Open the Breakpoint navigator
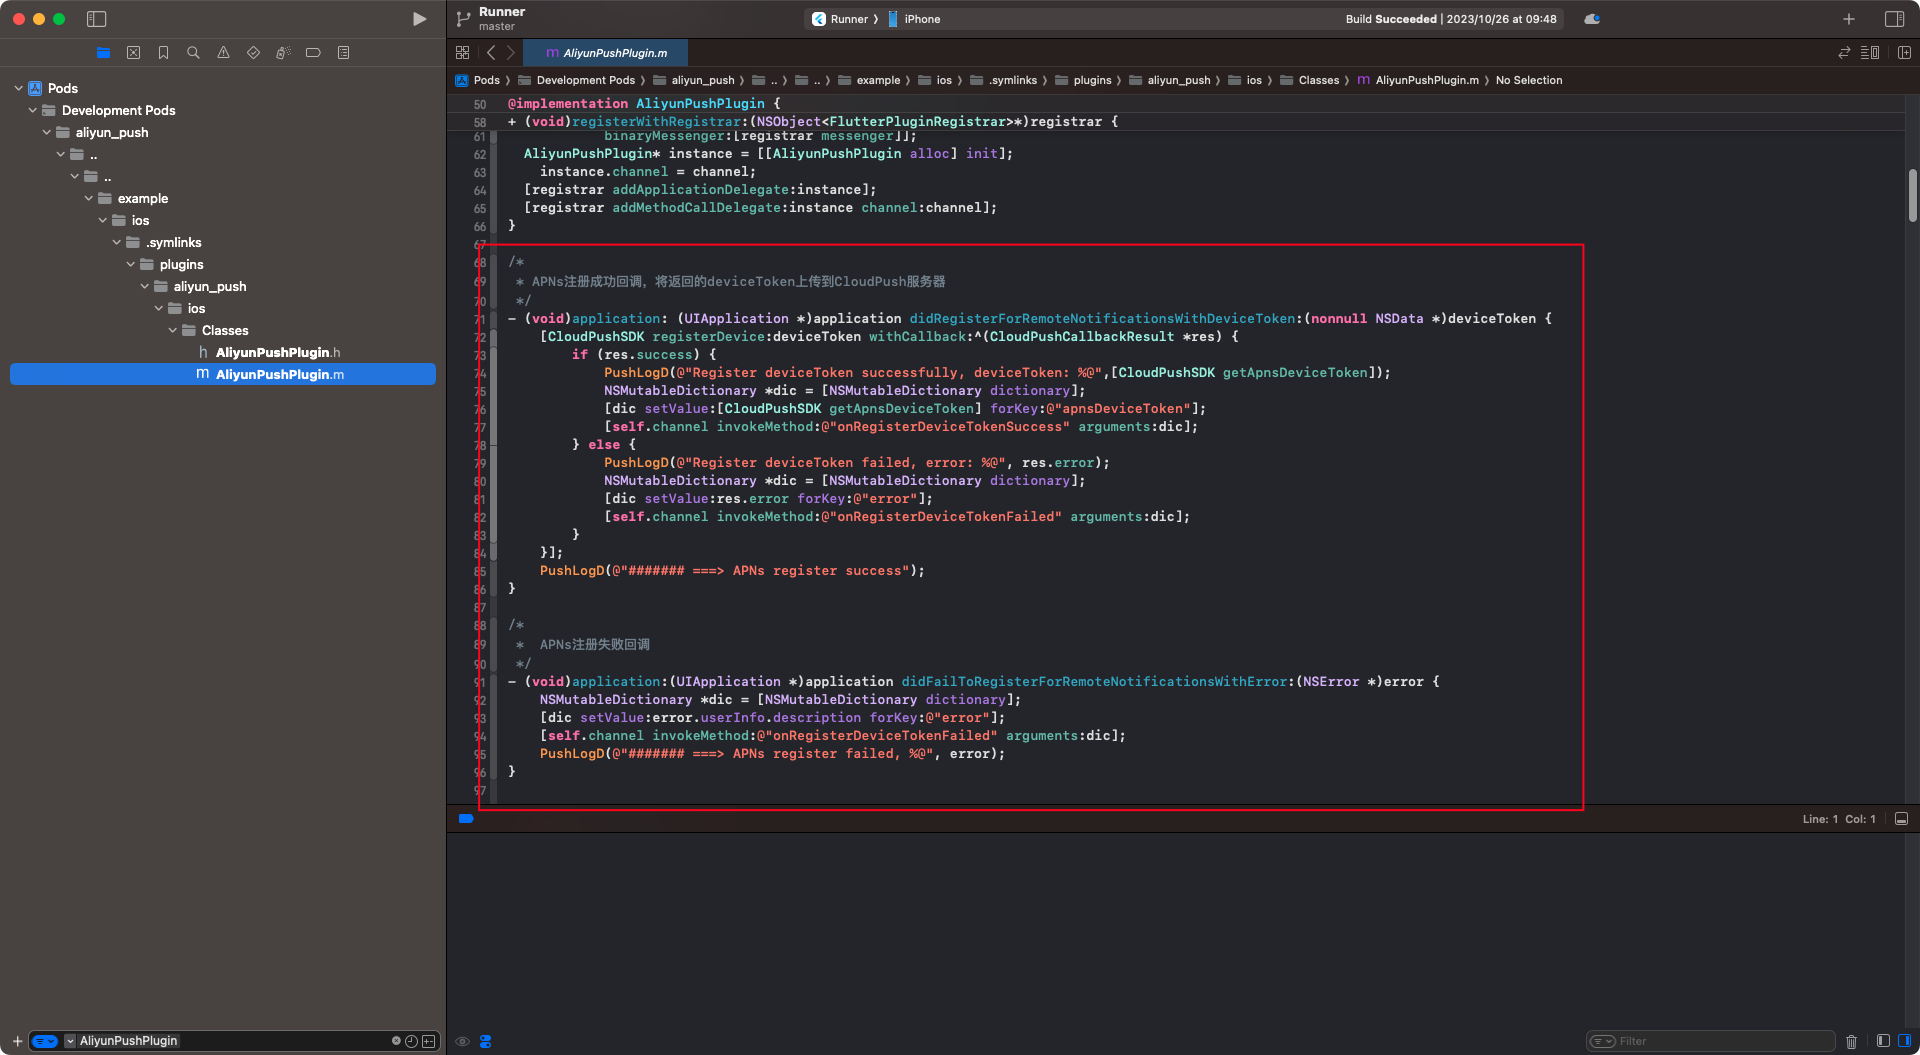Screen dimensions: 1920x1055 click(313, 53)
